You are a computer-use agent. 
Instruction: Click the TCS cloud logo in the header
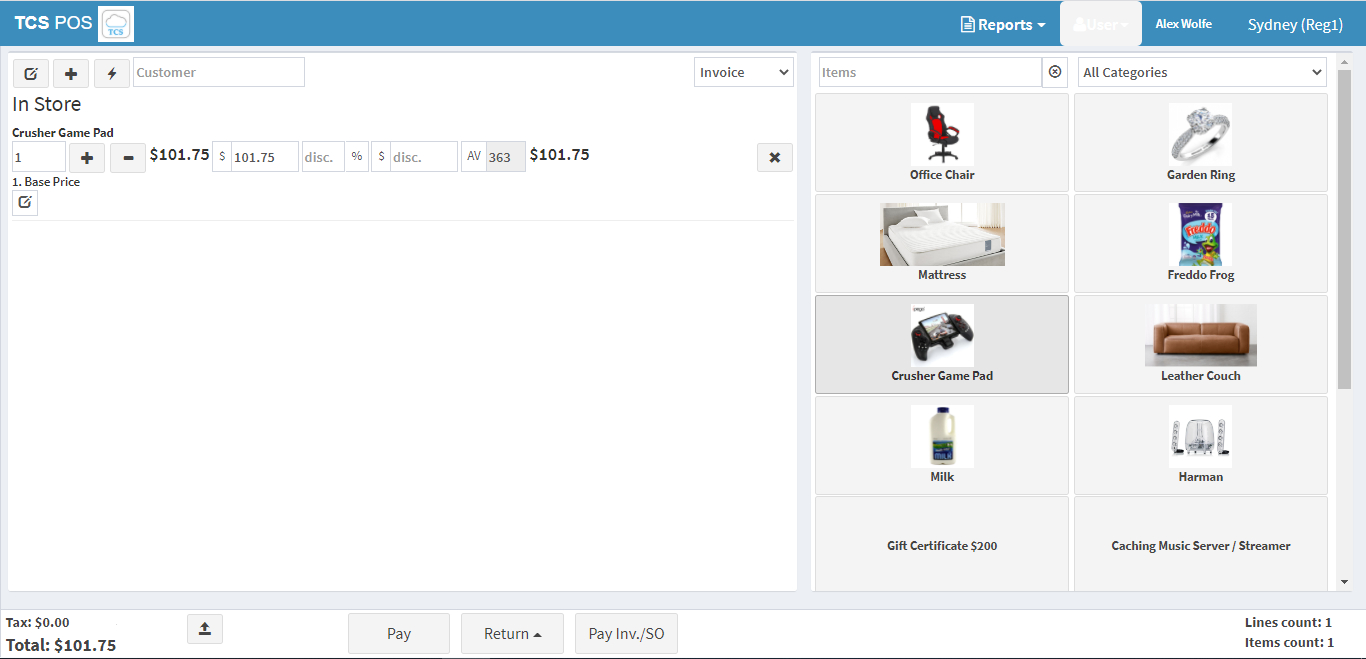pyautogui.click(x=115, y=22)
